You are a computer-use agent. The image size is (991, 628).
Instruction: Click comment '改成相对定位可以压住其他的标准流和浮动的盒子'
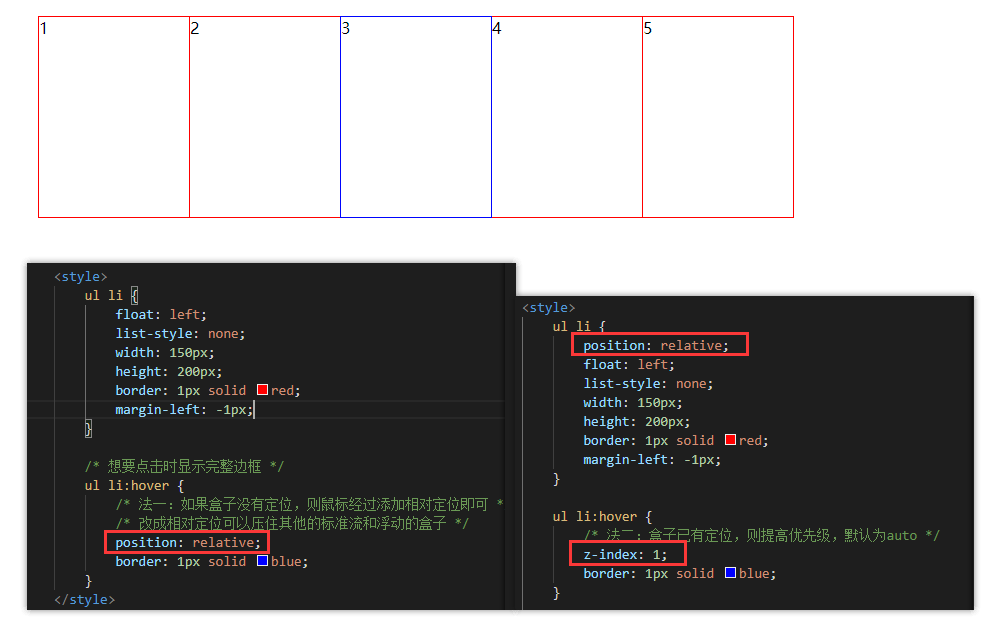click(x=292, y=523)
